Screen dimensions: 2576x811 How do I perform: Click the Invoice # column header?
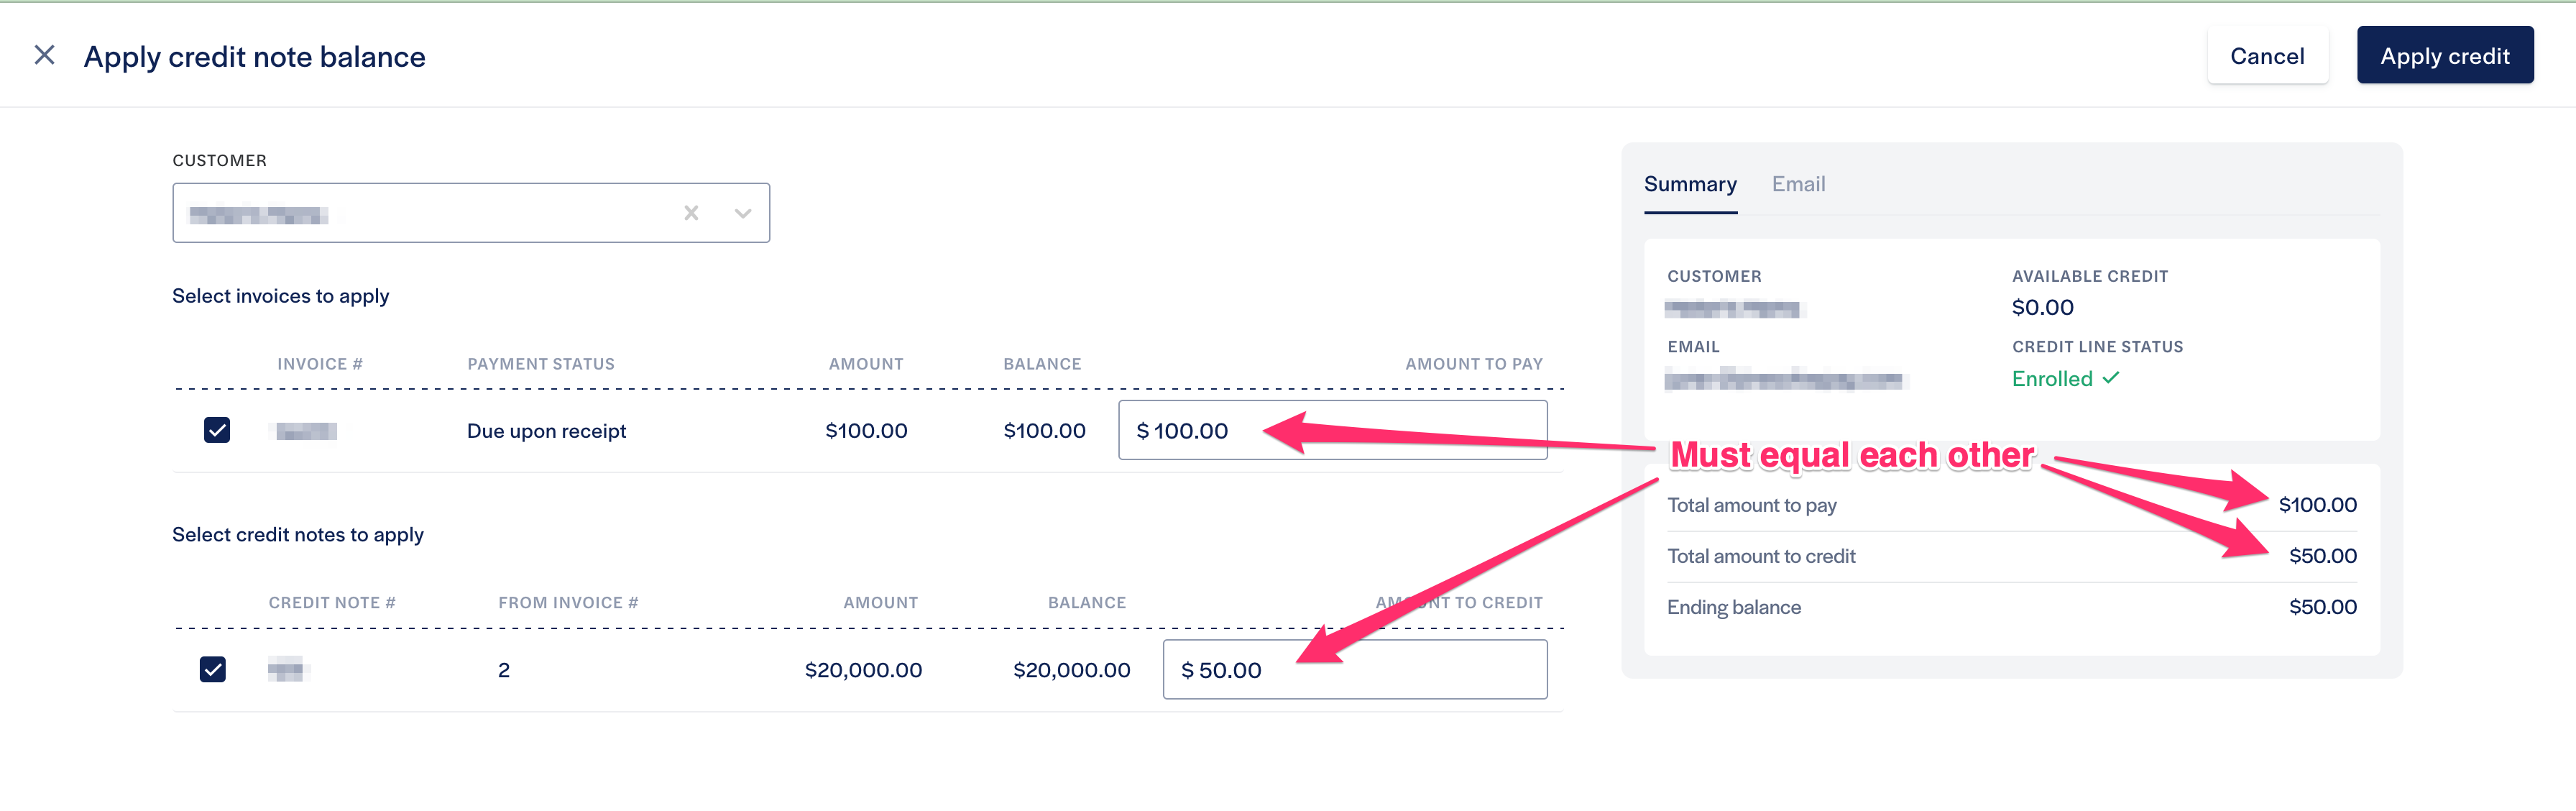320,364
